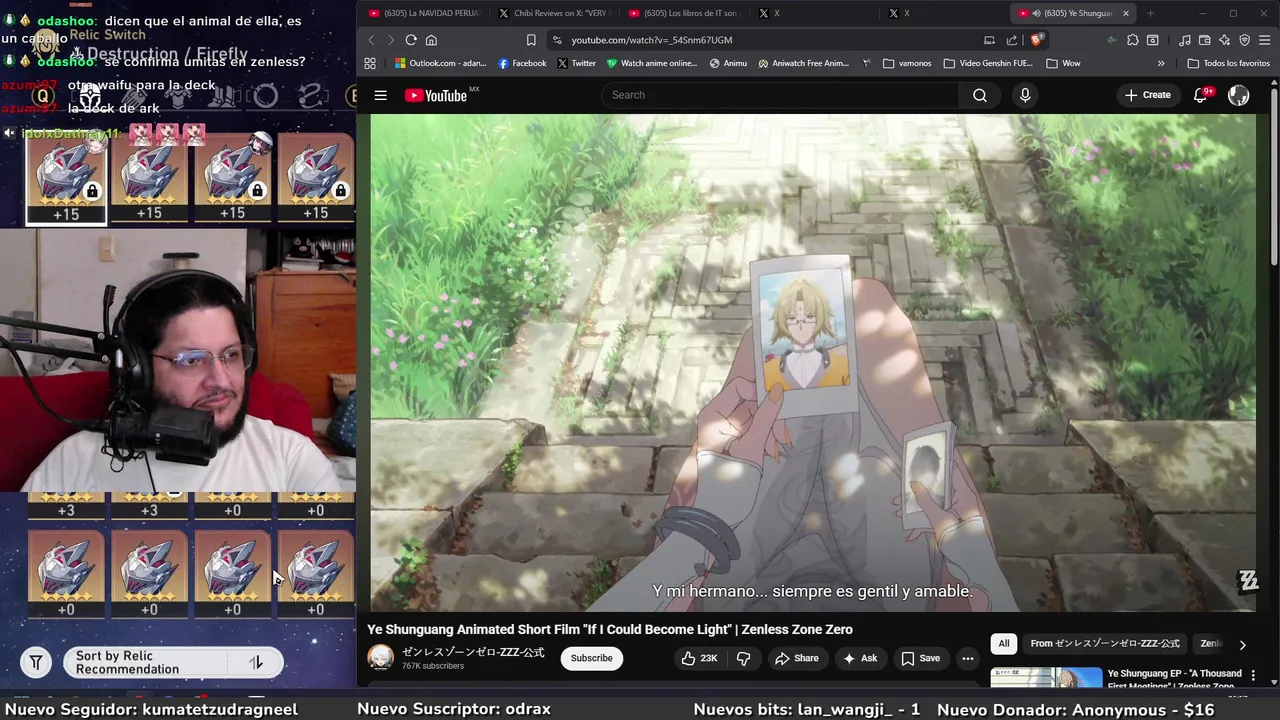Image resolution: width=1280 pixels, height=720 pixels.
Task: Open the Video Genshin FUE bookmarks folder
Action: pos(988,63)
